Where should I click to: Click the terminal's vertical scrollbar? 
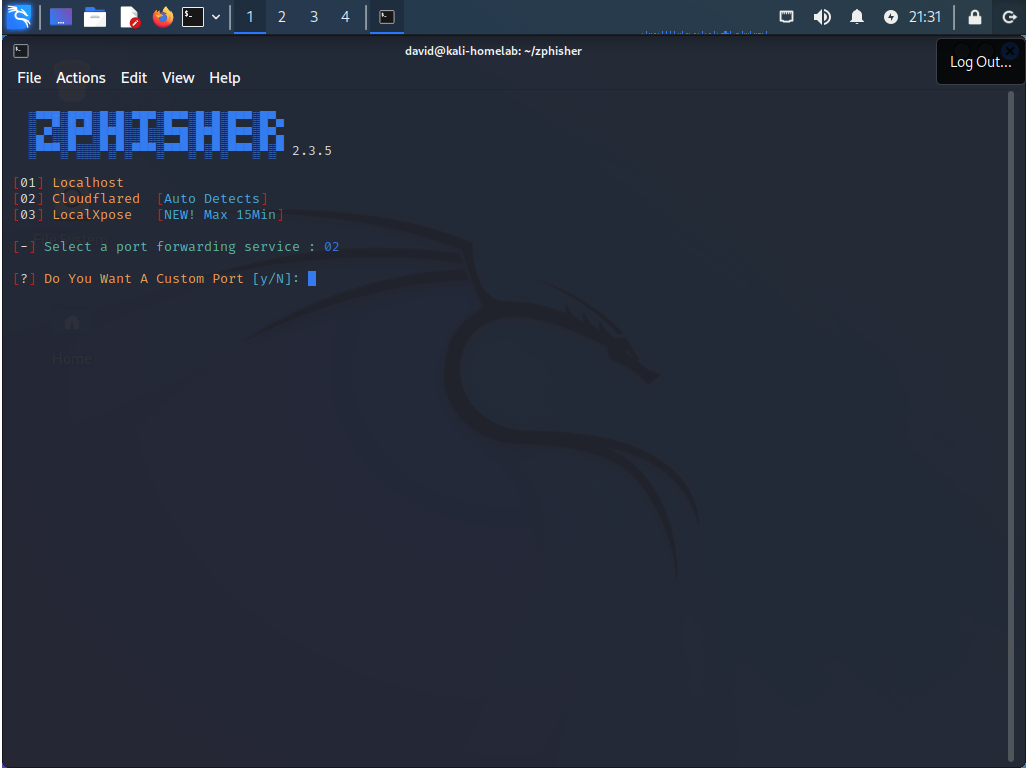[1011, 425]
